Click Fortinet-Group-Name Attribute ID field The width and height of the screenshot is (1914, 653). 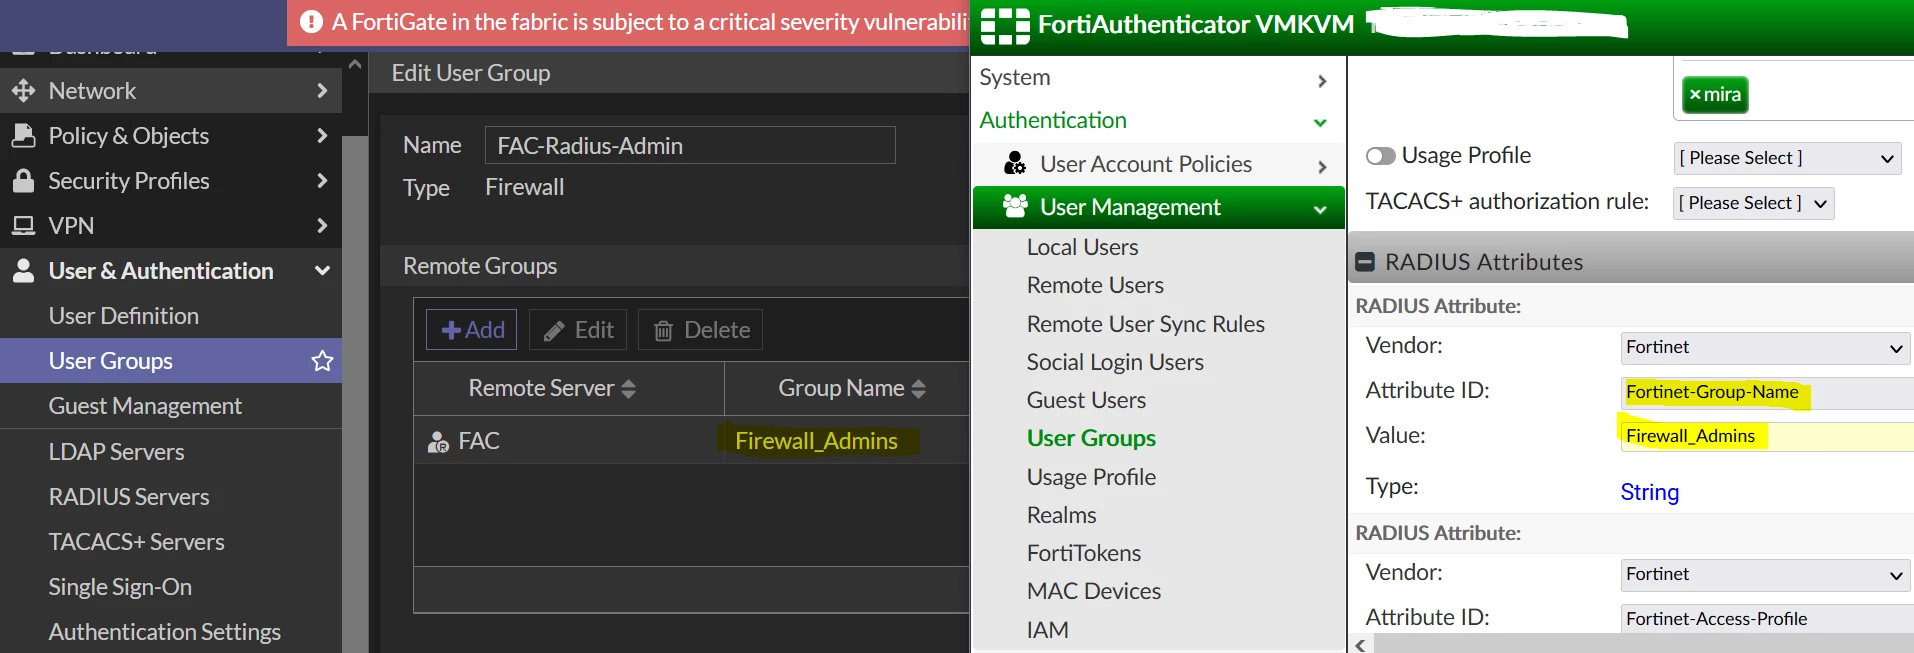[x=1767, y=393]
